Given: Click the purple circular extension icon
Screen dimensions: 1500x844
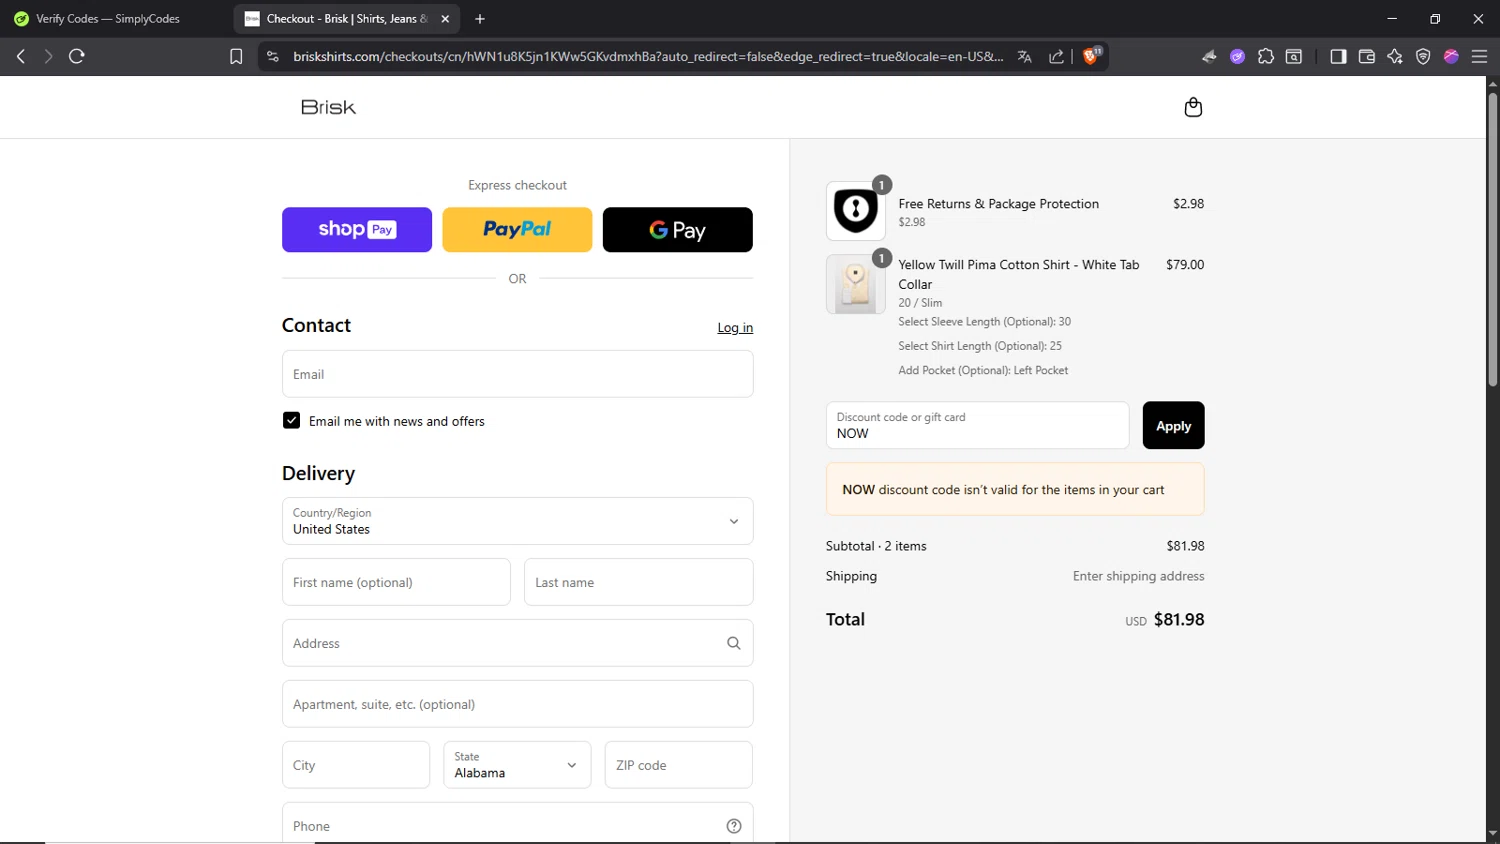Looking at the screenshot, I should 1237,57.
